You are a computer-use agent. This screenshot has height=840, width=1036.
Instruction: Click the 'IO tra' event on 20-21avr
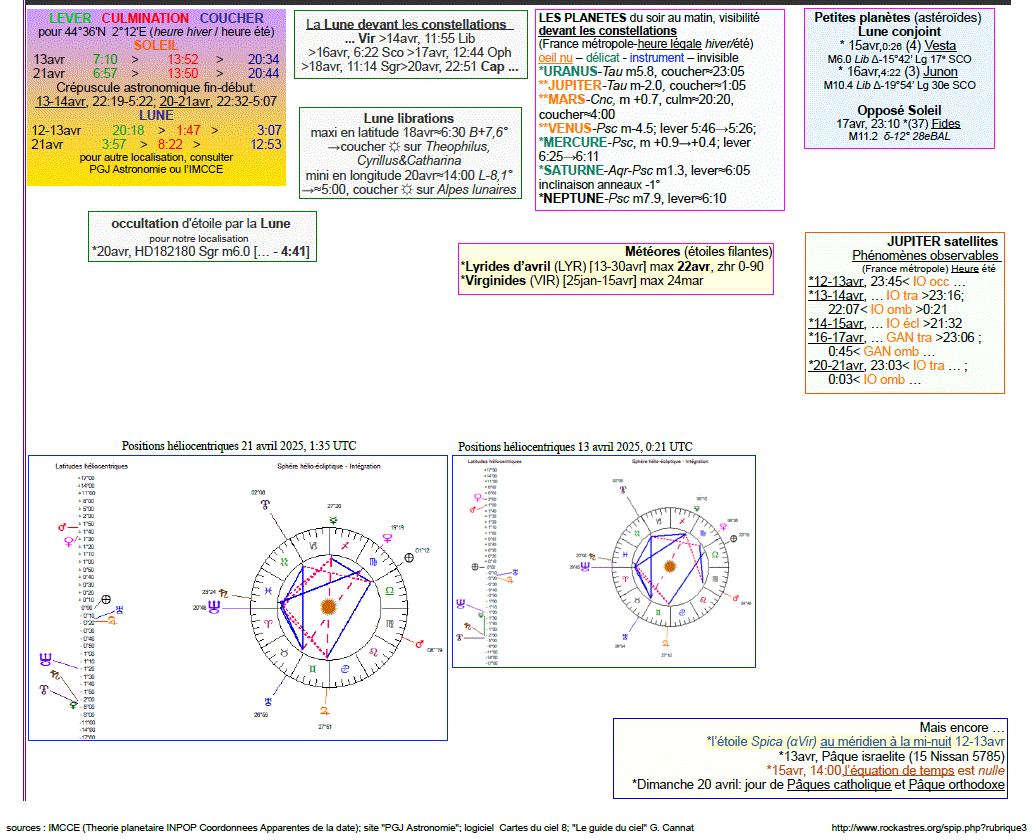(x=928, y=365)
